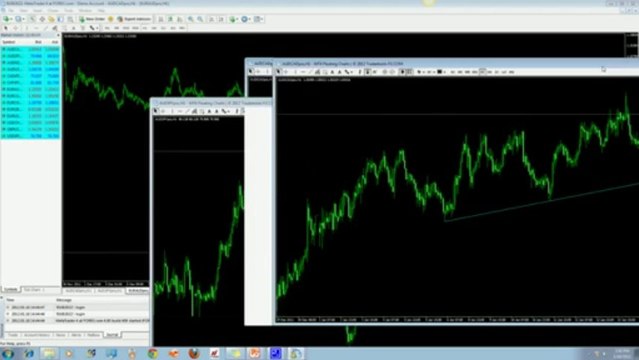Screen dimensions: 639x360
Task: Open MetaEditor with the yellow icon
Action: [x=110, y=19]
